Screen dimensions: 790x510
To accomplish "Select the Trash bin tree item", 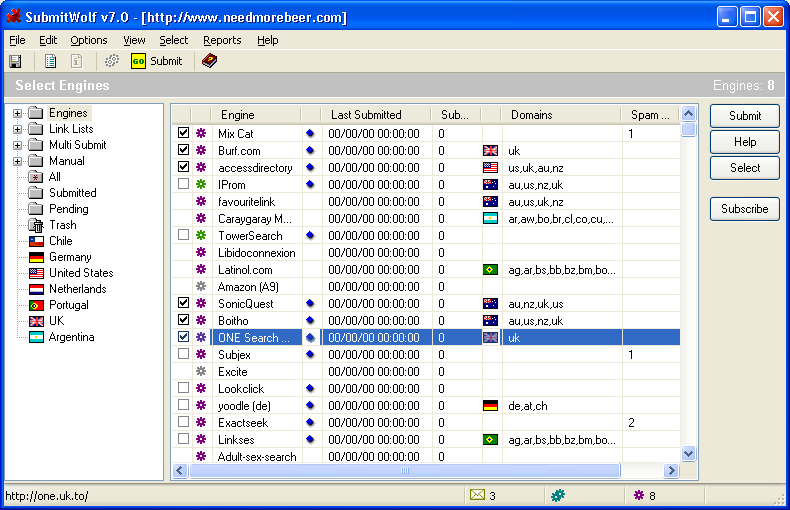I will pos(53,225).
